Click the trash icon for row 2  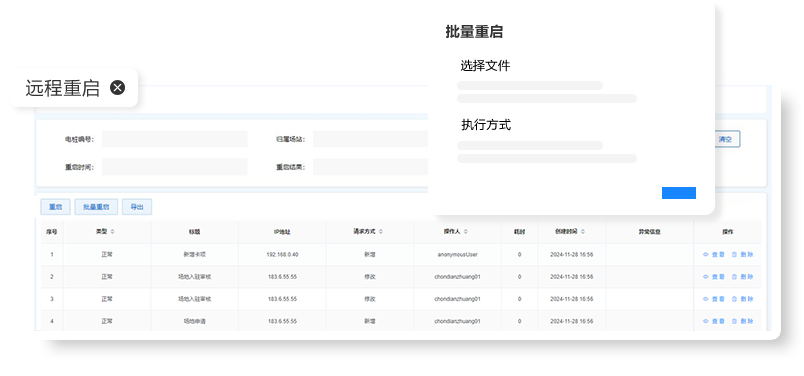point(734,276)
